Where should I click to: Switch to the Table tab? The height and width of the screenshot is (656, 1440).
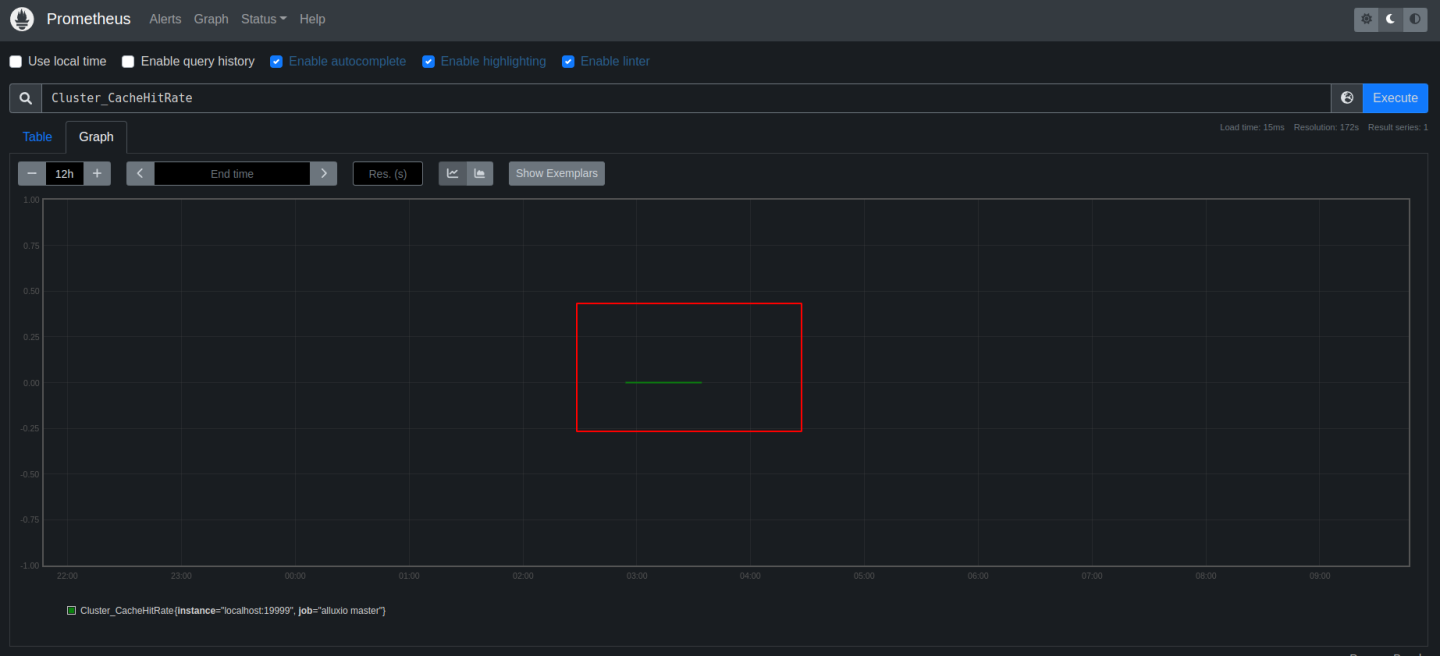point(37,137)
